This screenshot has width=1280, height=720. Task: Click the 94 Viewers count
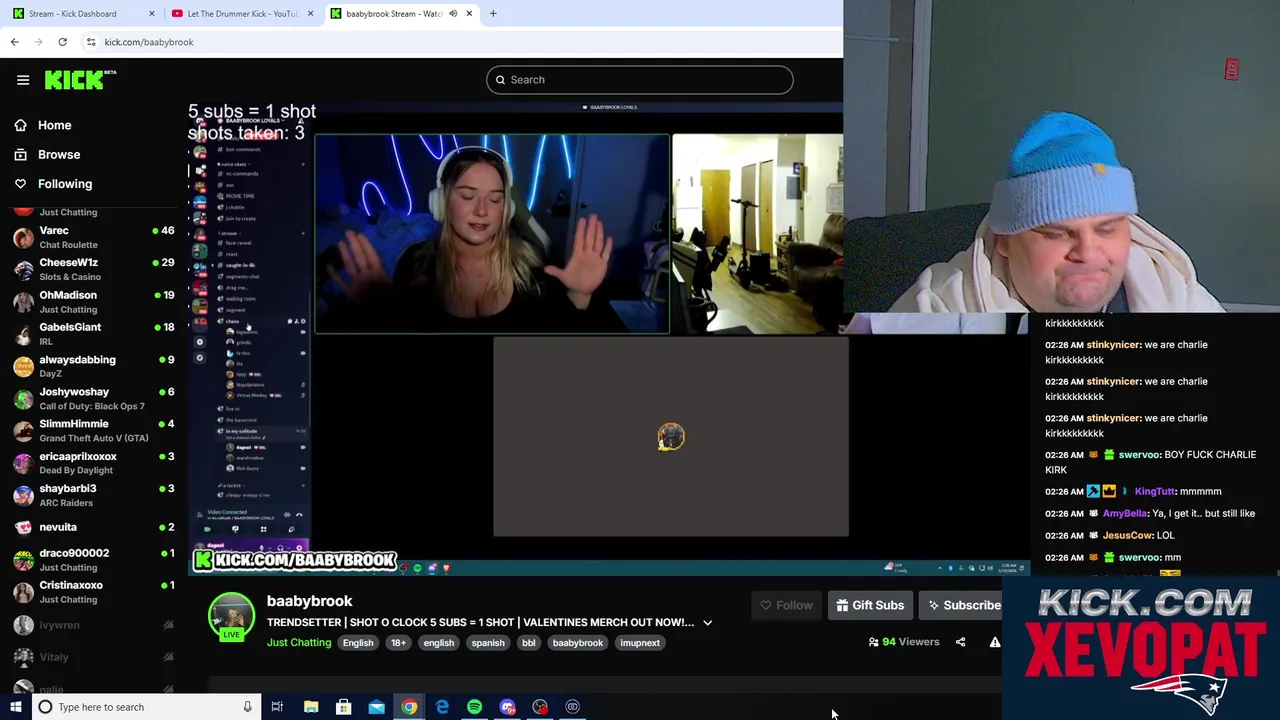904,642
